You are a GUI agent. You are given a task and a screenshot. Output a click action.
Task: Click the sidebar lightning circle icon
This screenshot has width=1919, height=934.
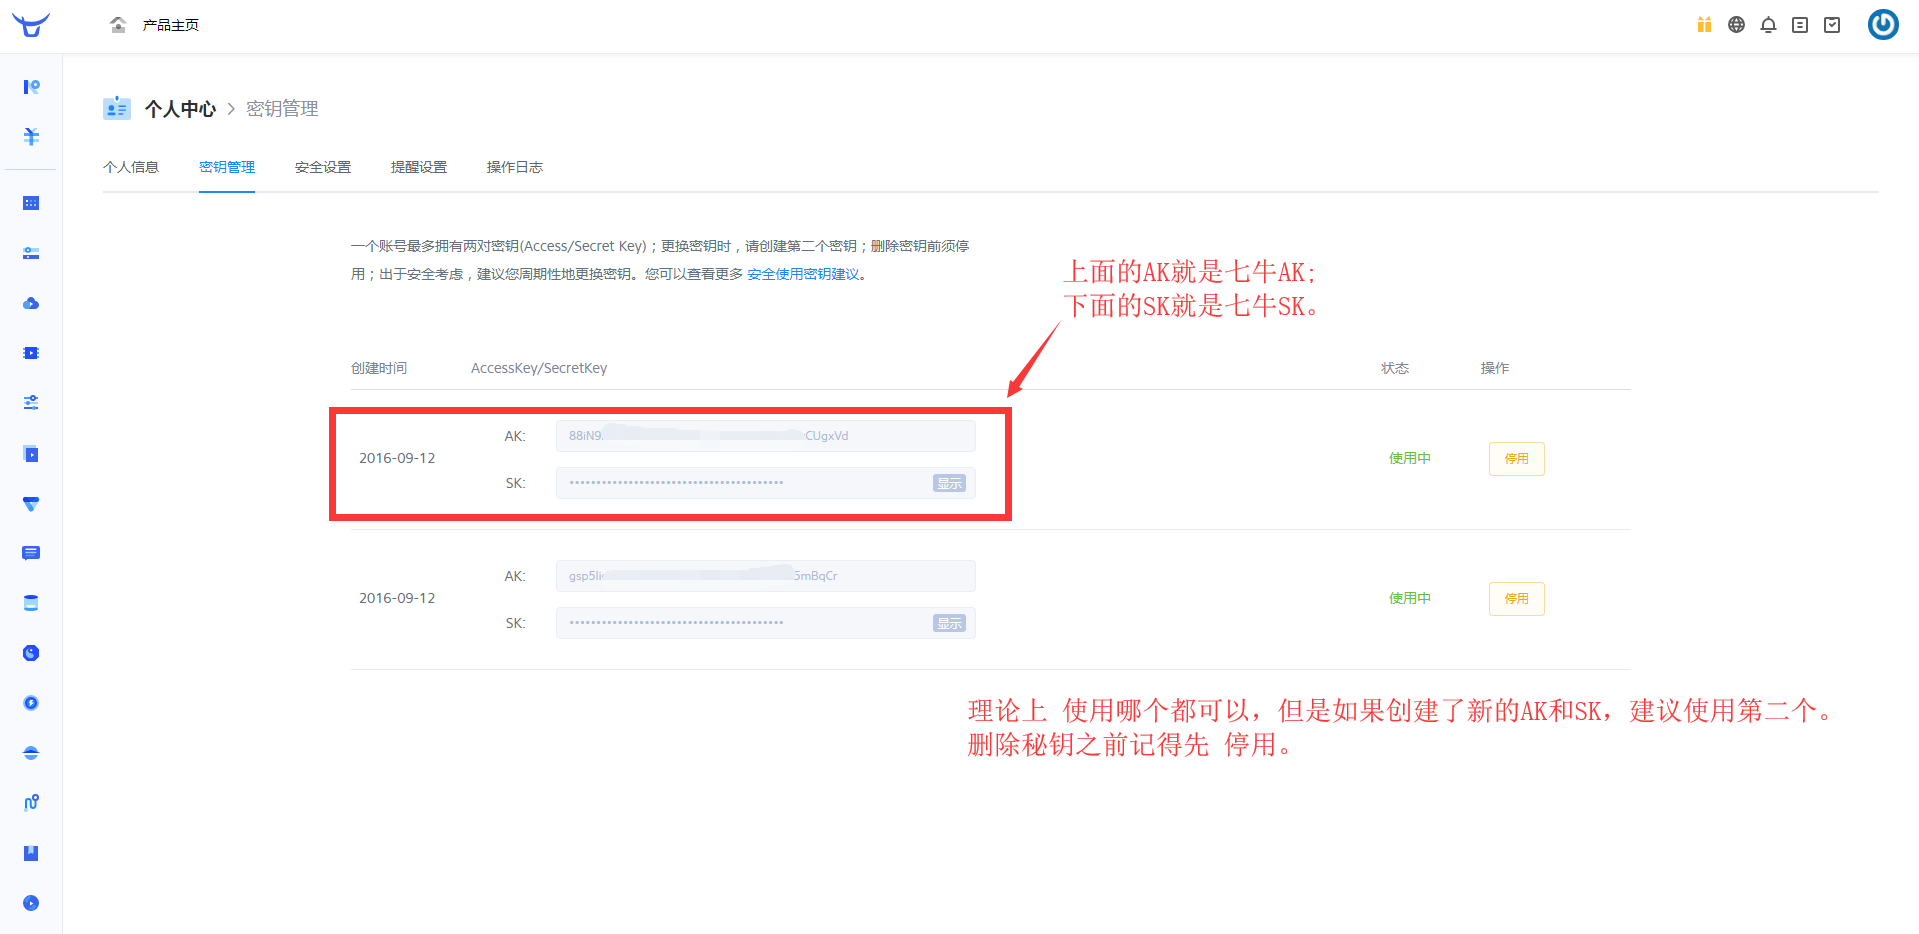pos(31,703)
